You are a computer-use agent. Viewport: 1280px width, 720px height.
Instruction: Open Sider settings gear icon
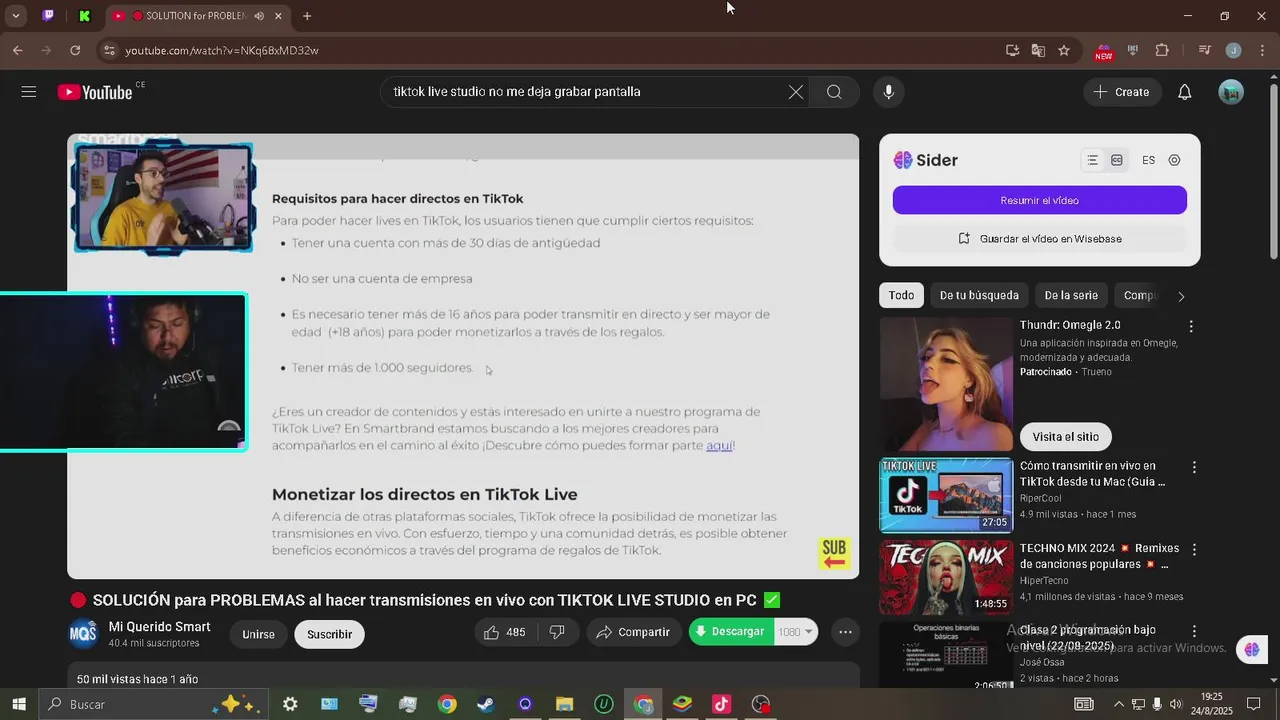[1174, 160]
